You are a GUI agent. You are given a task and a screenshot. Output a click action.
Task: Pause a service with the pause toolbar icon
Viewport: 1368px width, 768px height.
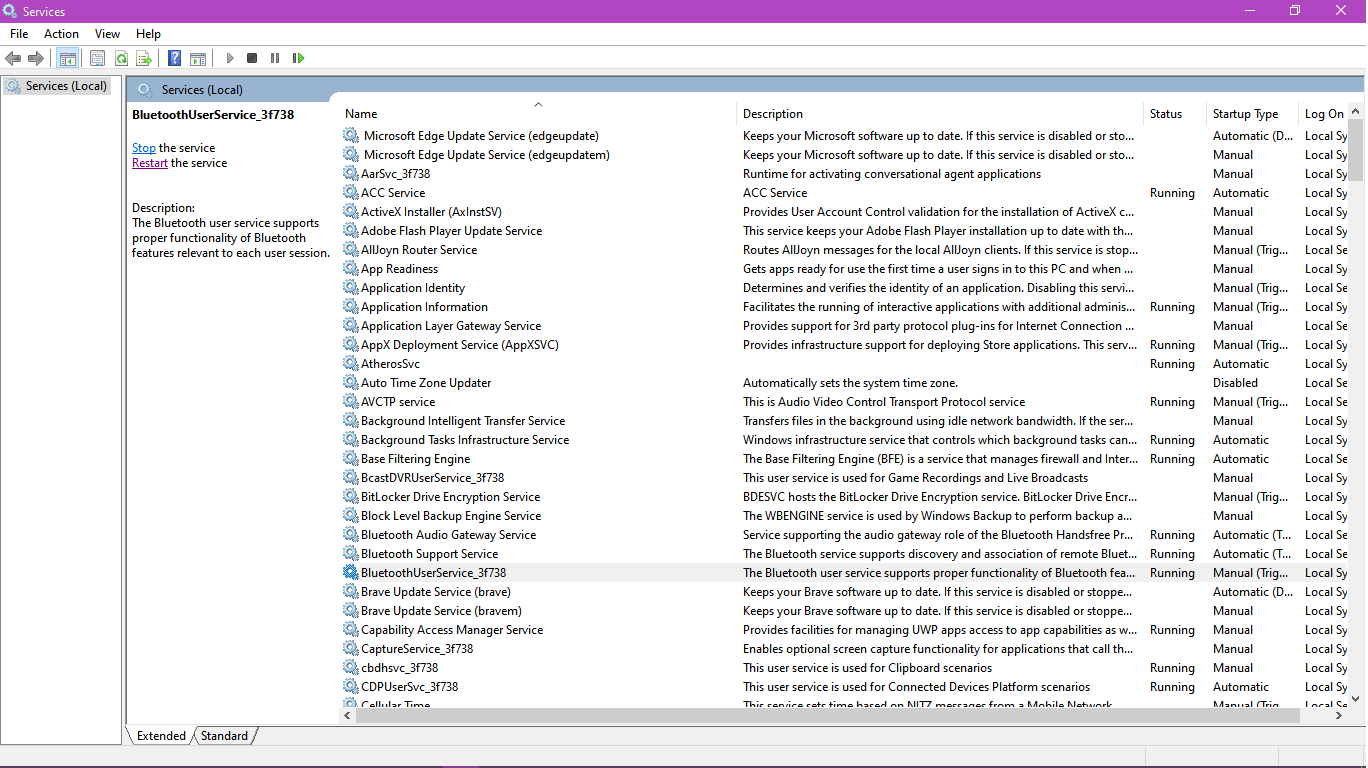point(275,57)
